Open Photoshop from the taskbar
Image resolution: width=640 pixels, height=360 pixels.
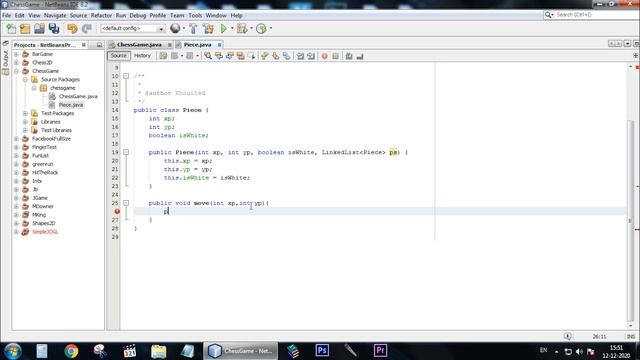[x=322, y=350]
